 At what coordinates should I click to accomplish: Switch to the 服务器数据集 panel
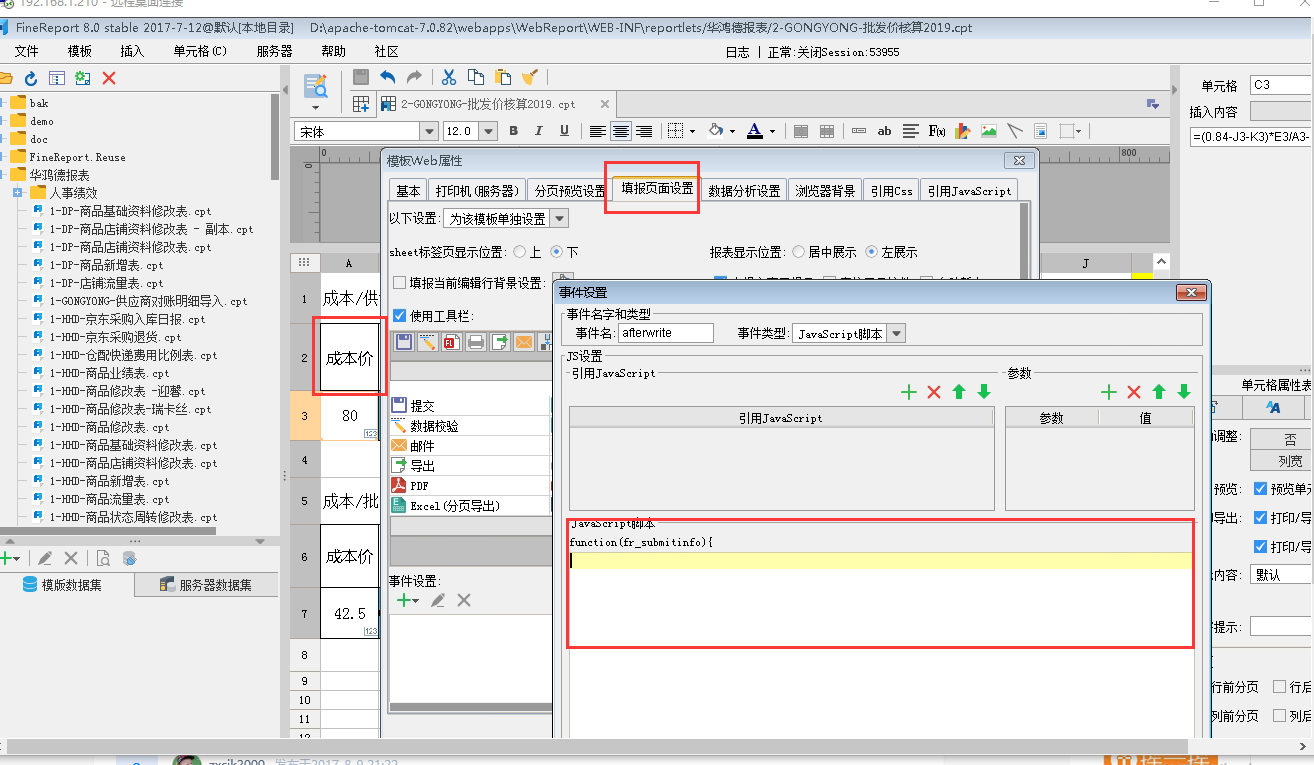(206, 585)
